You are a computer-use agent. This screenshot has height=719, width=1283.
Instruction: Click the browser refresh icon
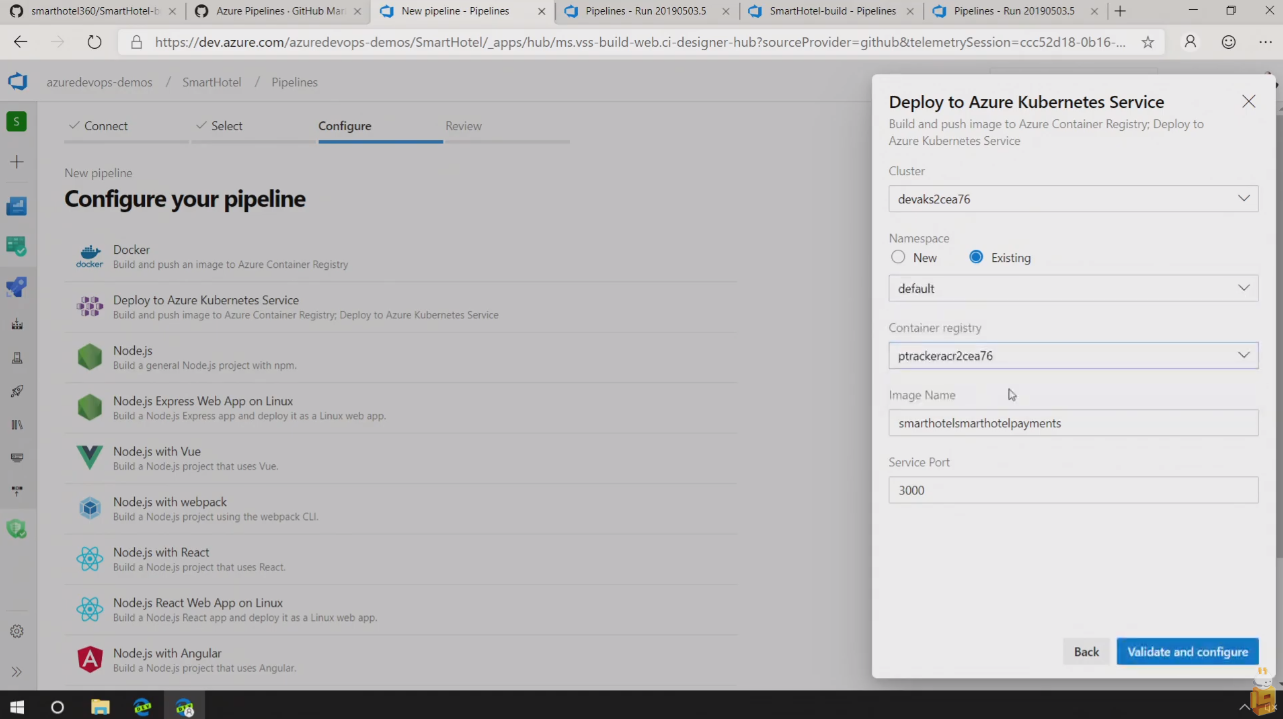pyautogui.click(x=94, y=42)
